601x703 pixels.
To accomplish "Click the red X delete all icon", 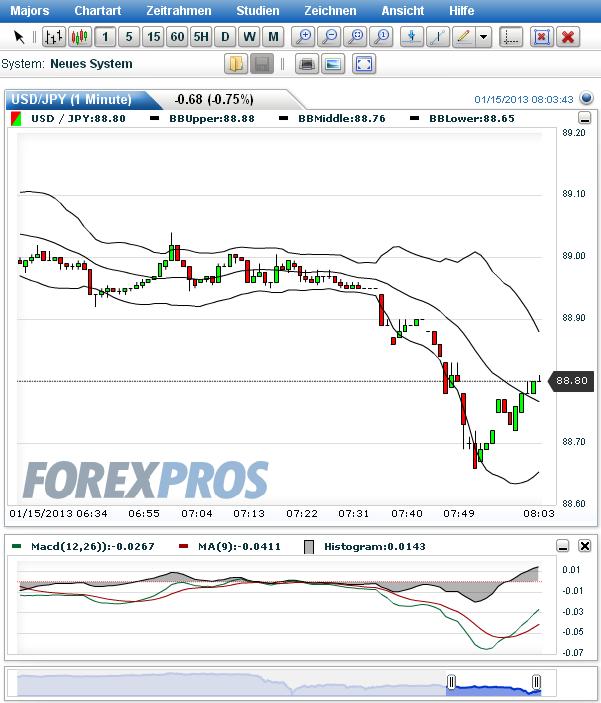I will pyautogui.click(x=568, y=37).
